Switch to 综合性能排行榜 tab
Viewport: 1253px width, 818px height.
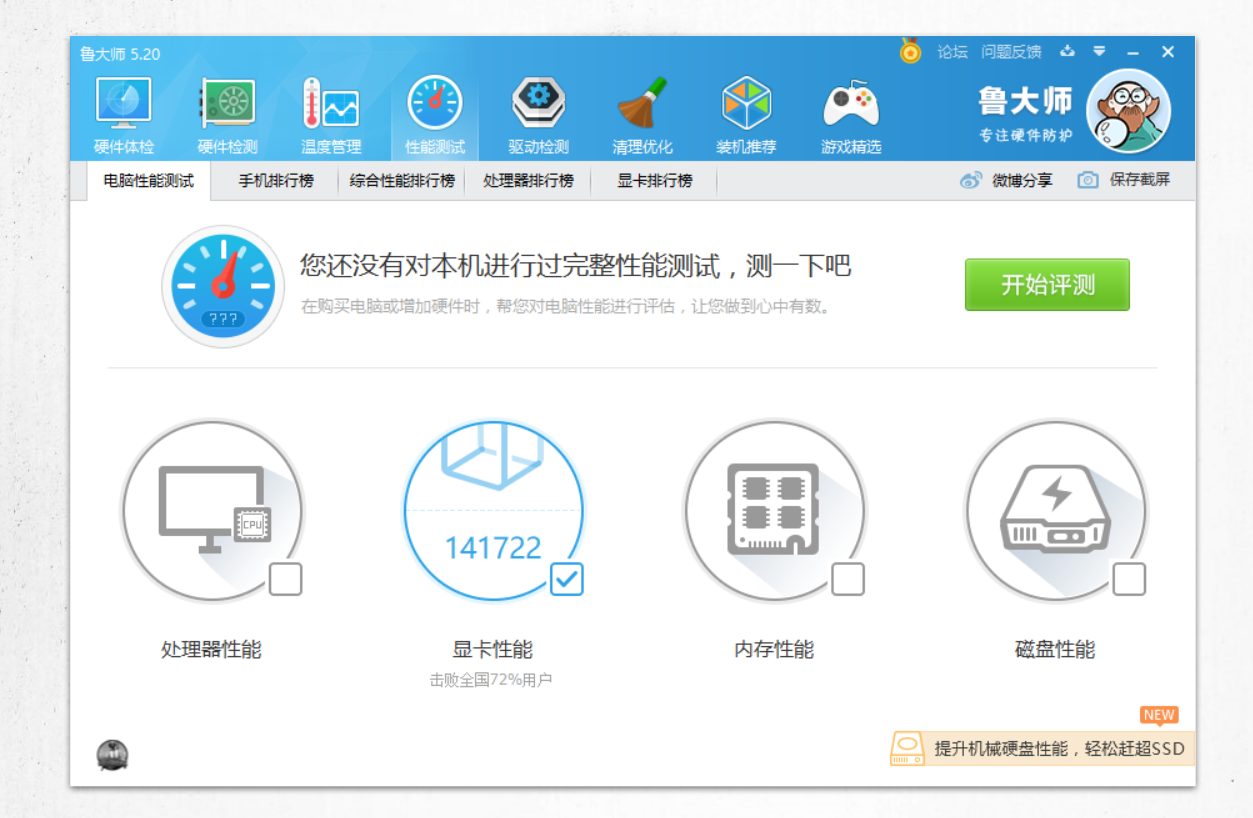pyautogui.click(x=402, y=181)
